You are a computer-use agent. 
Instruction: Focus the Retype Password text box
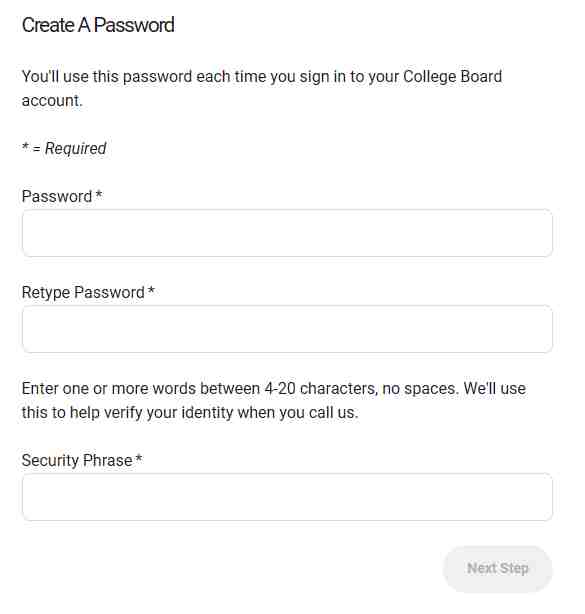[x=287, y=329]
